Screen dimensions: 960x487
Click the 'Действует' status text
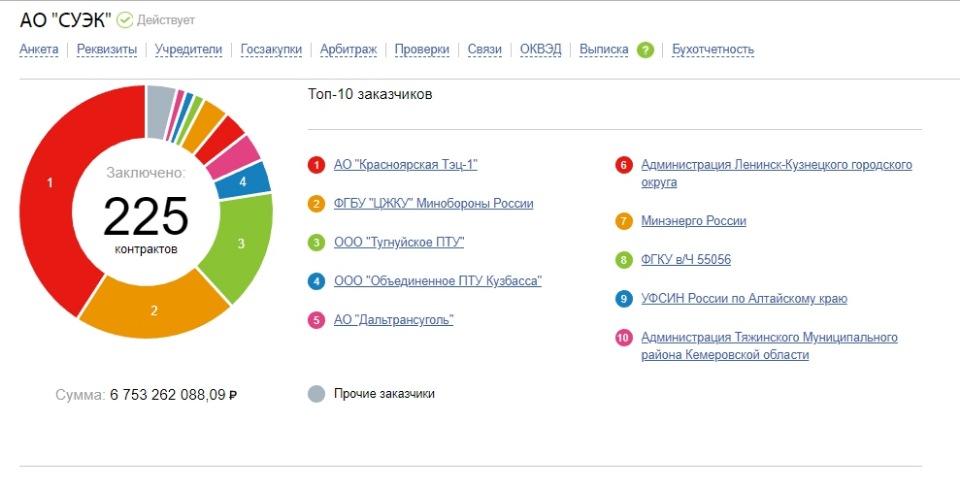click(166, 20)
